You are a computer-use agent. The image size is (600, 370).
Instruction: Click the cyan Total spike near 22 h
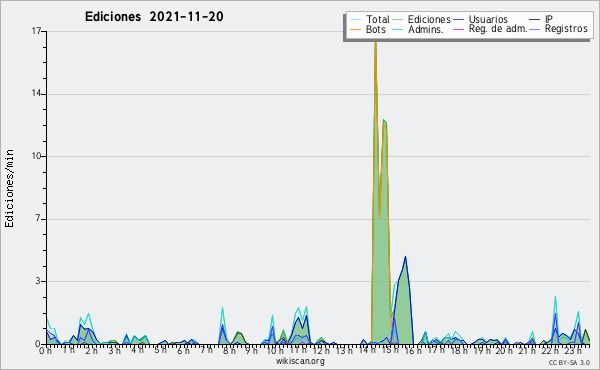pos(555,297)
